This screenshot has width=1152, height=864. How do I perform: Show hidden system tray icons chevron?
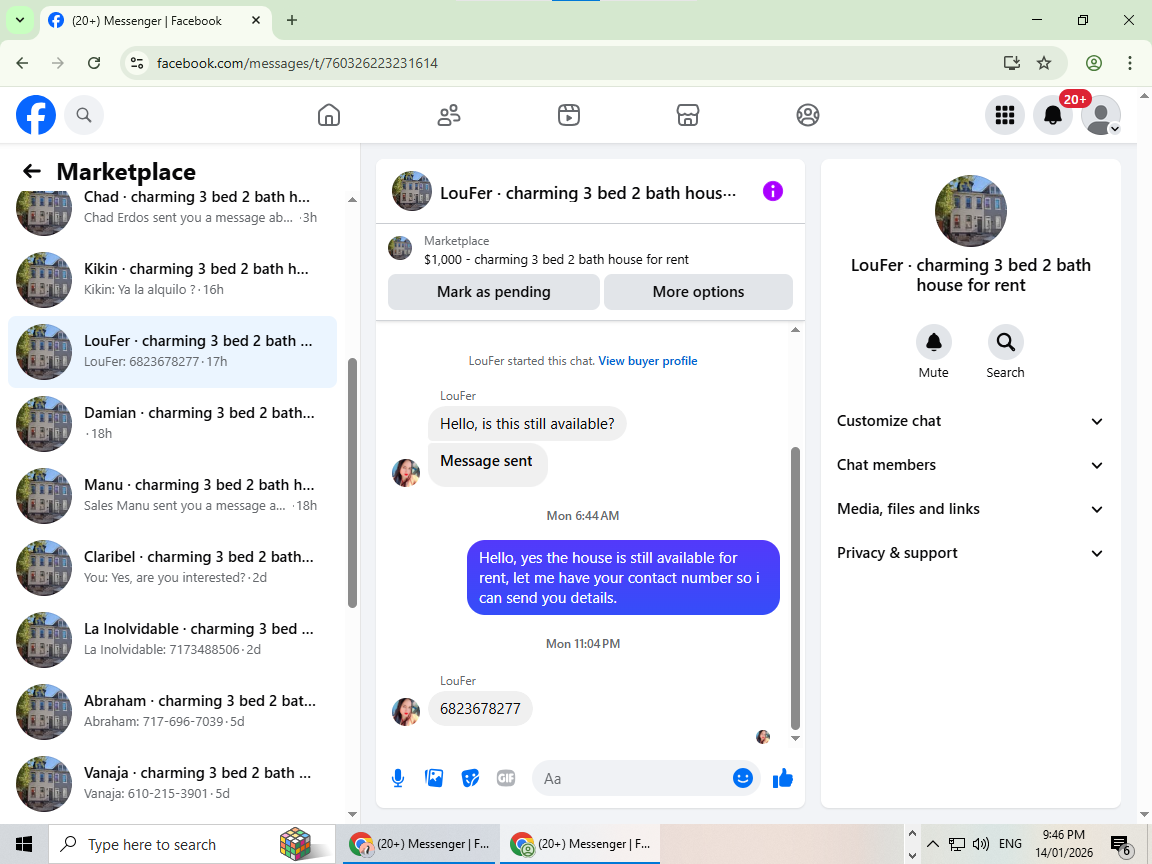pyautogui.click(x=932, y=843)
